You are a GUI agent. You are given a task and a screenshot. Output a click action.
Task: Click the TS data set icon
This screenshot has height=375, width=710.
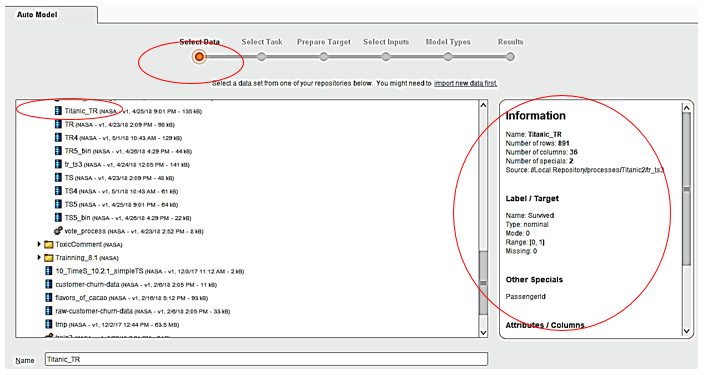click(x=58, y=178)
